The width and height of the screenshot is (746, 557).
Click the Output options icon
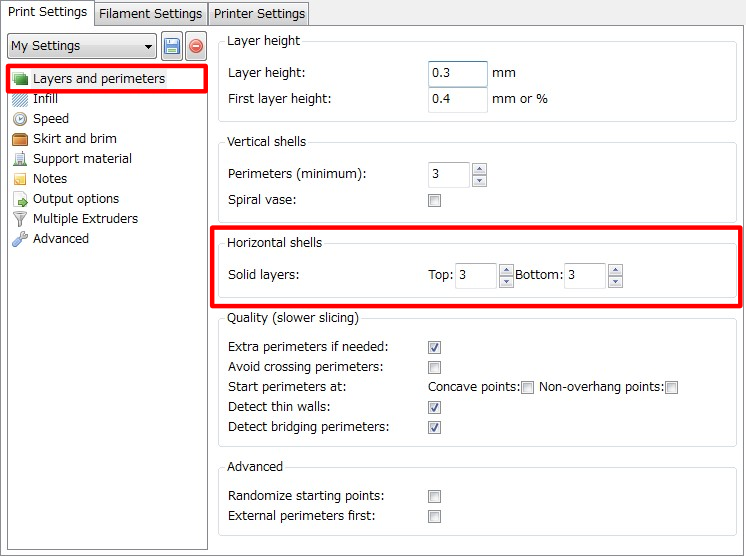click(20, 199)
